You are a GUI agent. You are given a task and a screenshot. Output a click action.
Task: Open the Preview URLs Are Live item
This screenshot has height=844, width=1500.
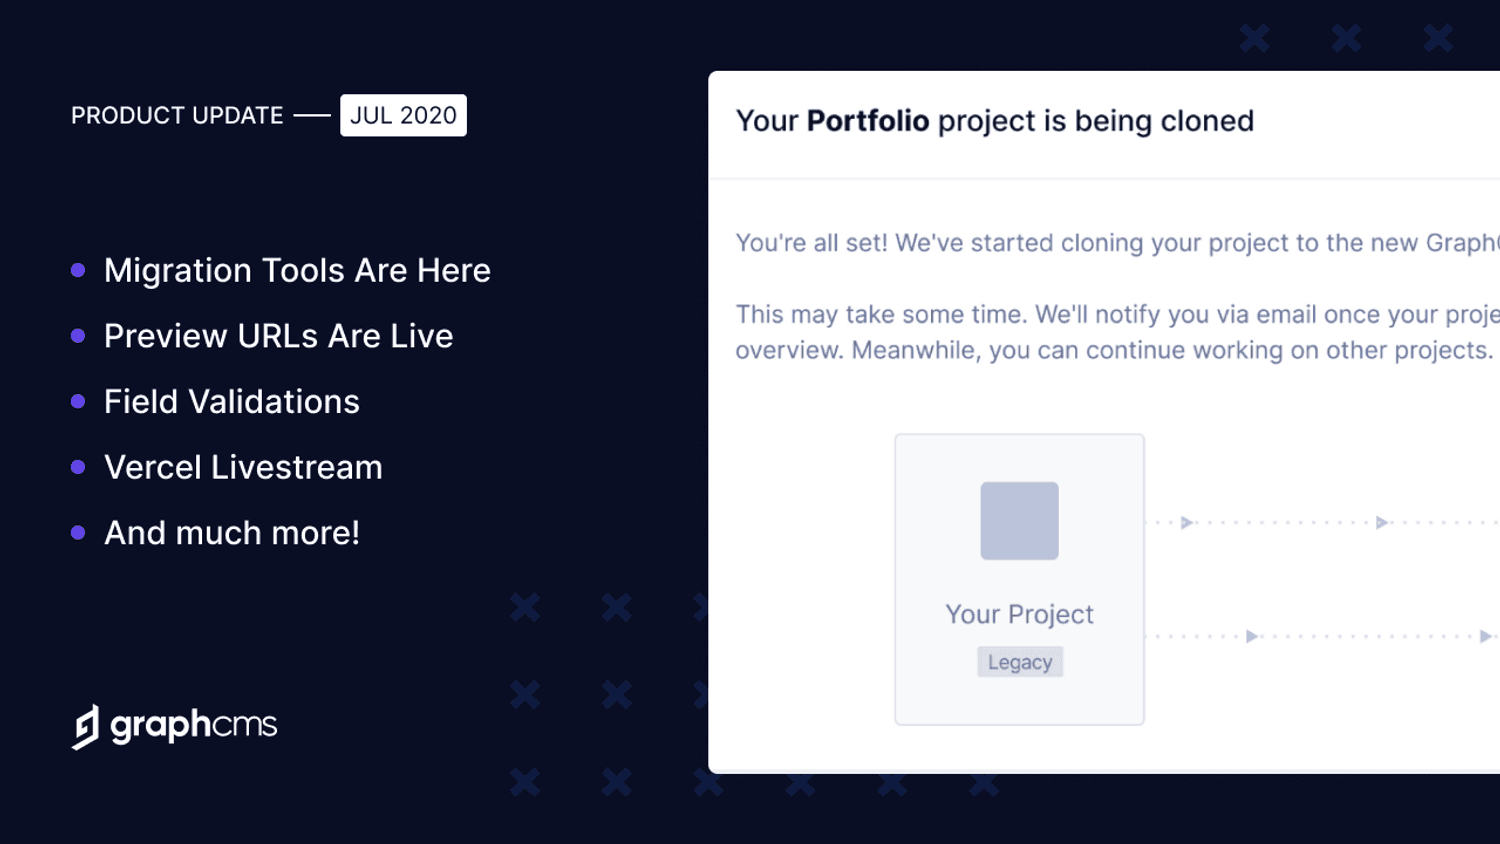tap(278, 336)
